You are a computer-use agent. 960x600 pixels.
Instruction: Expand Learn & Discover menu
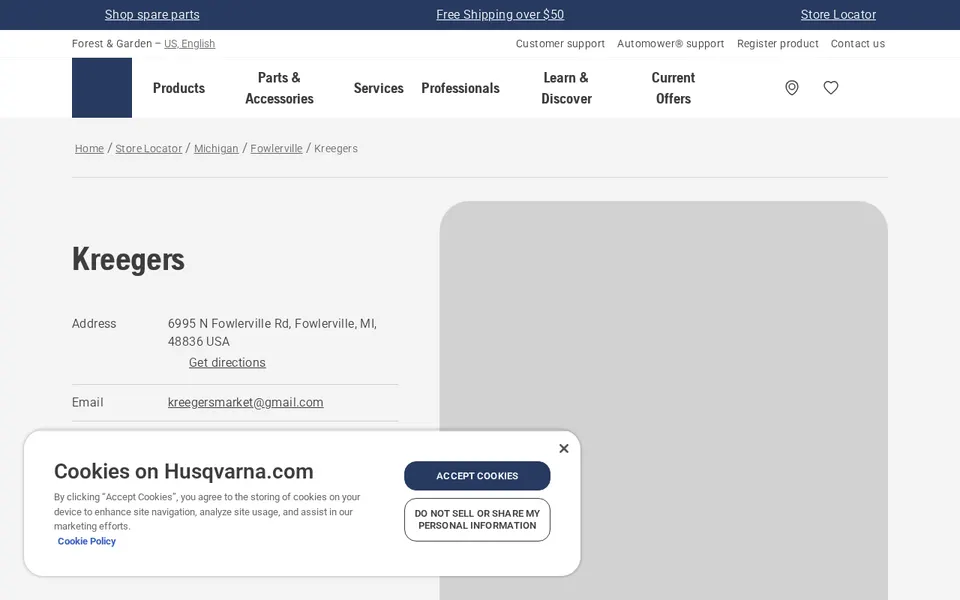tap(566, 88)
